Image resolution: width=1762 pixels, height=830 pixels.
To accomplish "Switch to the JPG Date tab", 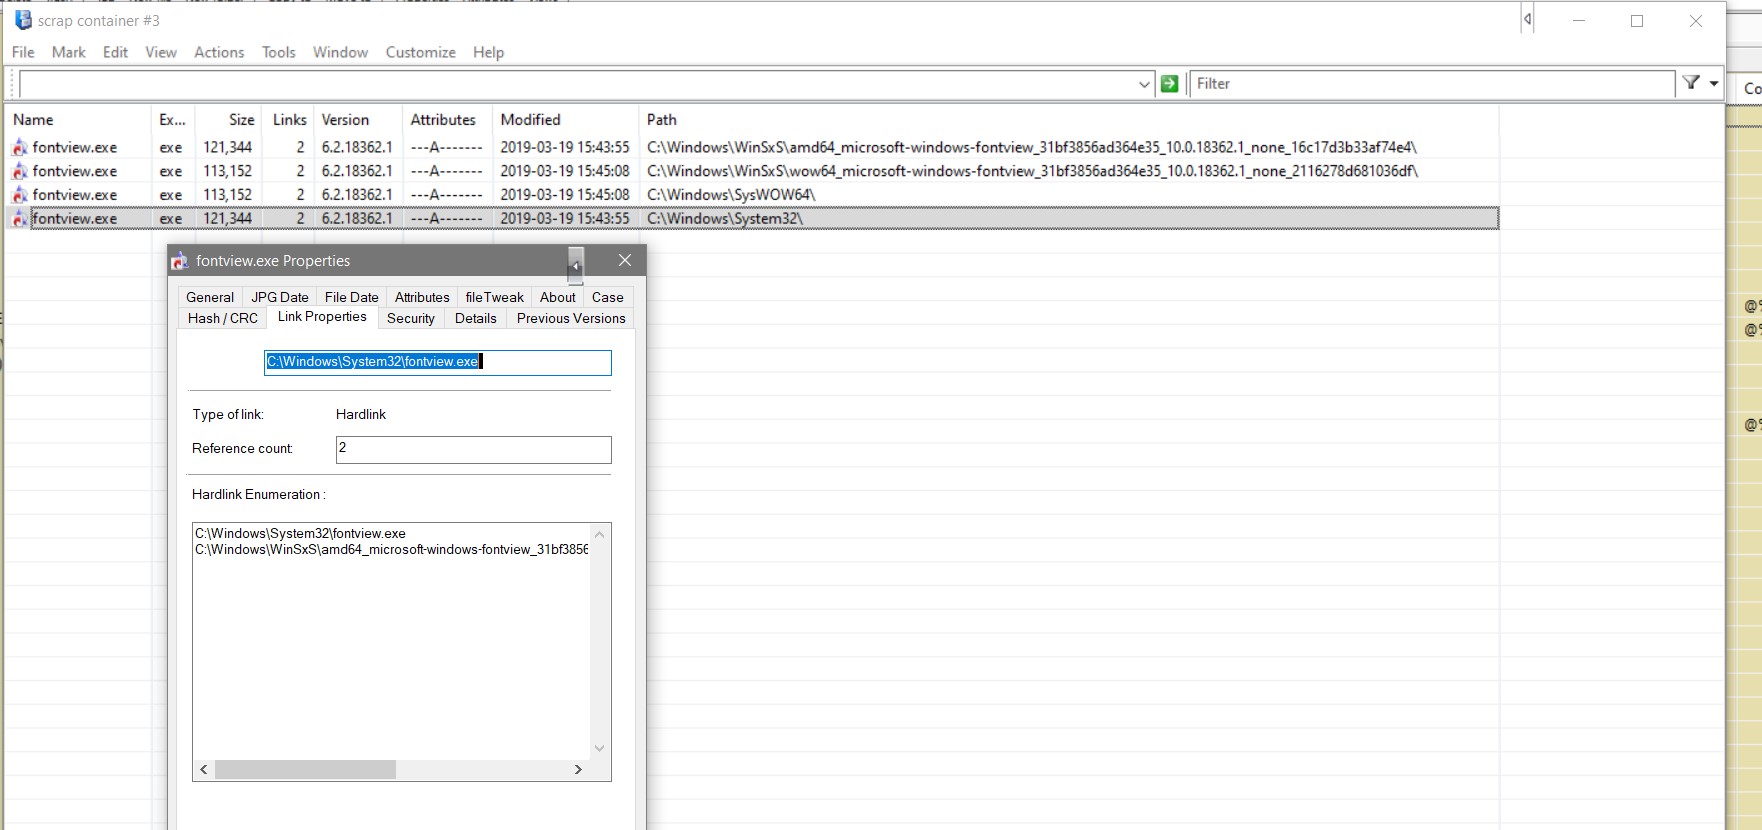I will (x=280, y=297).
